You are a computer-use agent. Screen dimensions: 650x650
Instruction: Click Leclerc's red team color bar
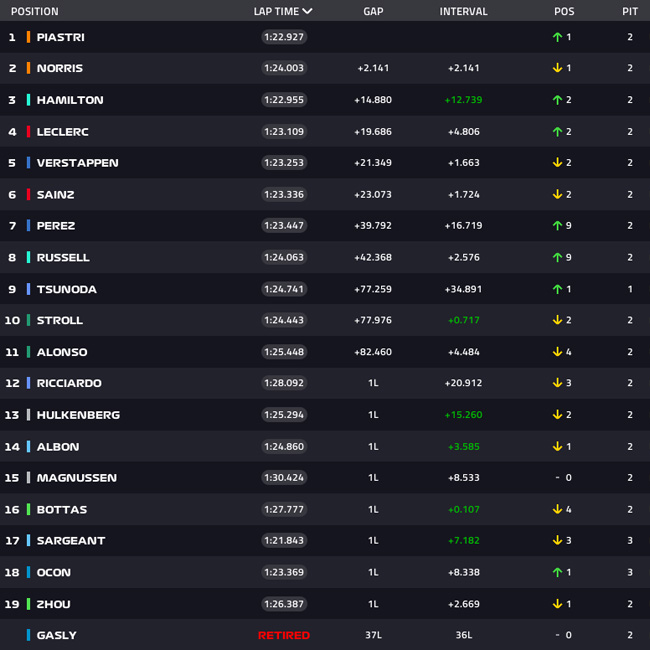pos(28,131)
